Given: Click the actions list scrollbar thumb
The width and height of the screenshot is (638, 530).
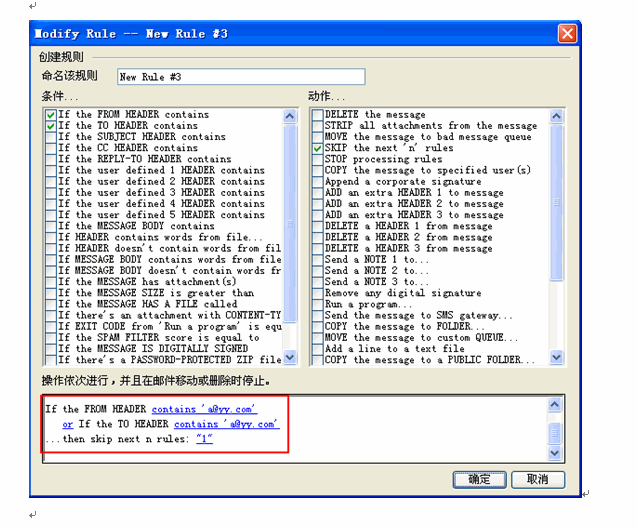Looking at the screenshot, I should pyautogui.click(x=556, y=202).
